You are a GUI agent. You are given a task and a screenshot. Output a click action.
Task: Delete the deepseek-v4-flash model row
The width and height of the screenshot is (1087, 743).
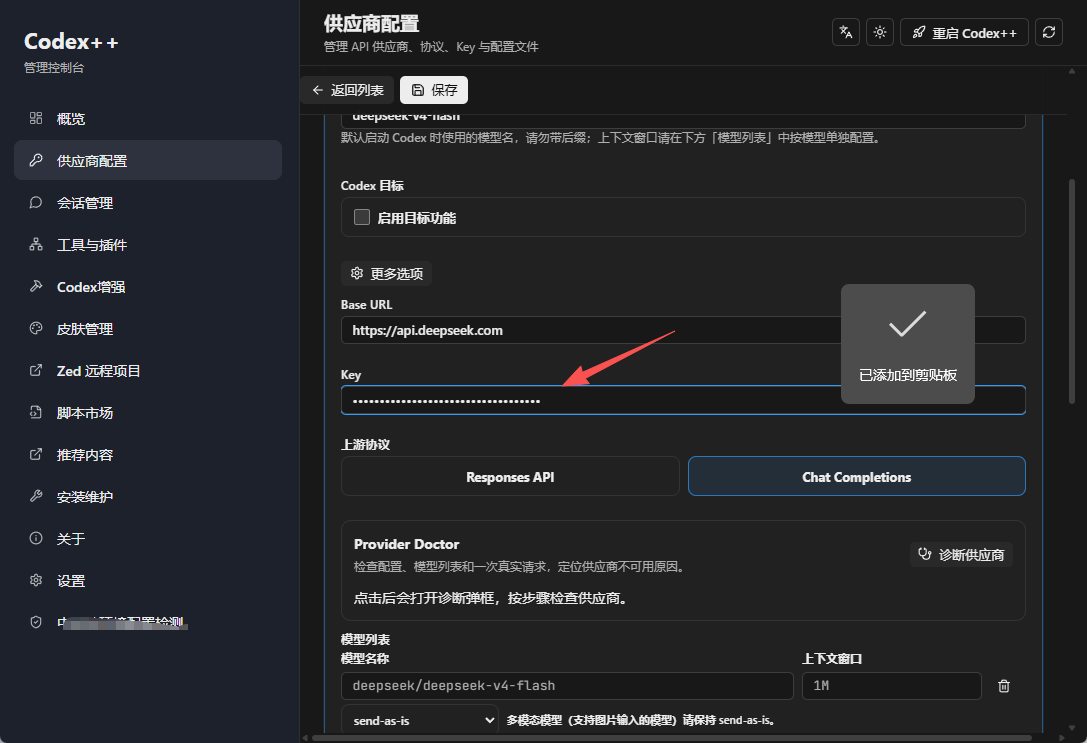(1004, 686)
